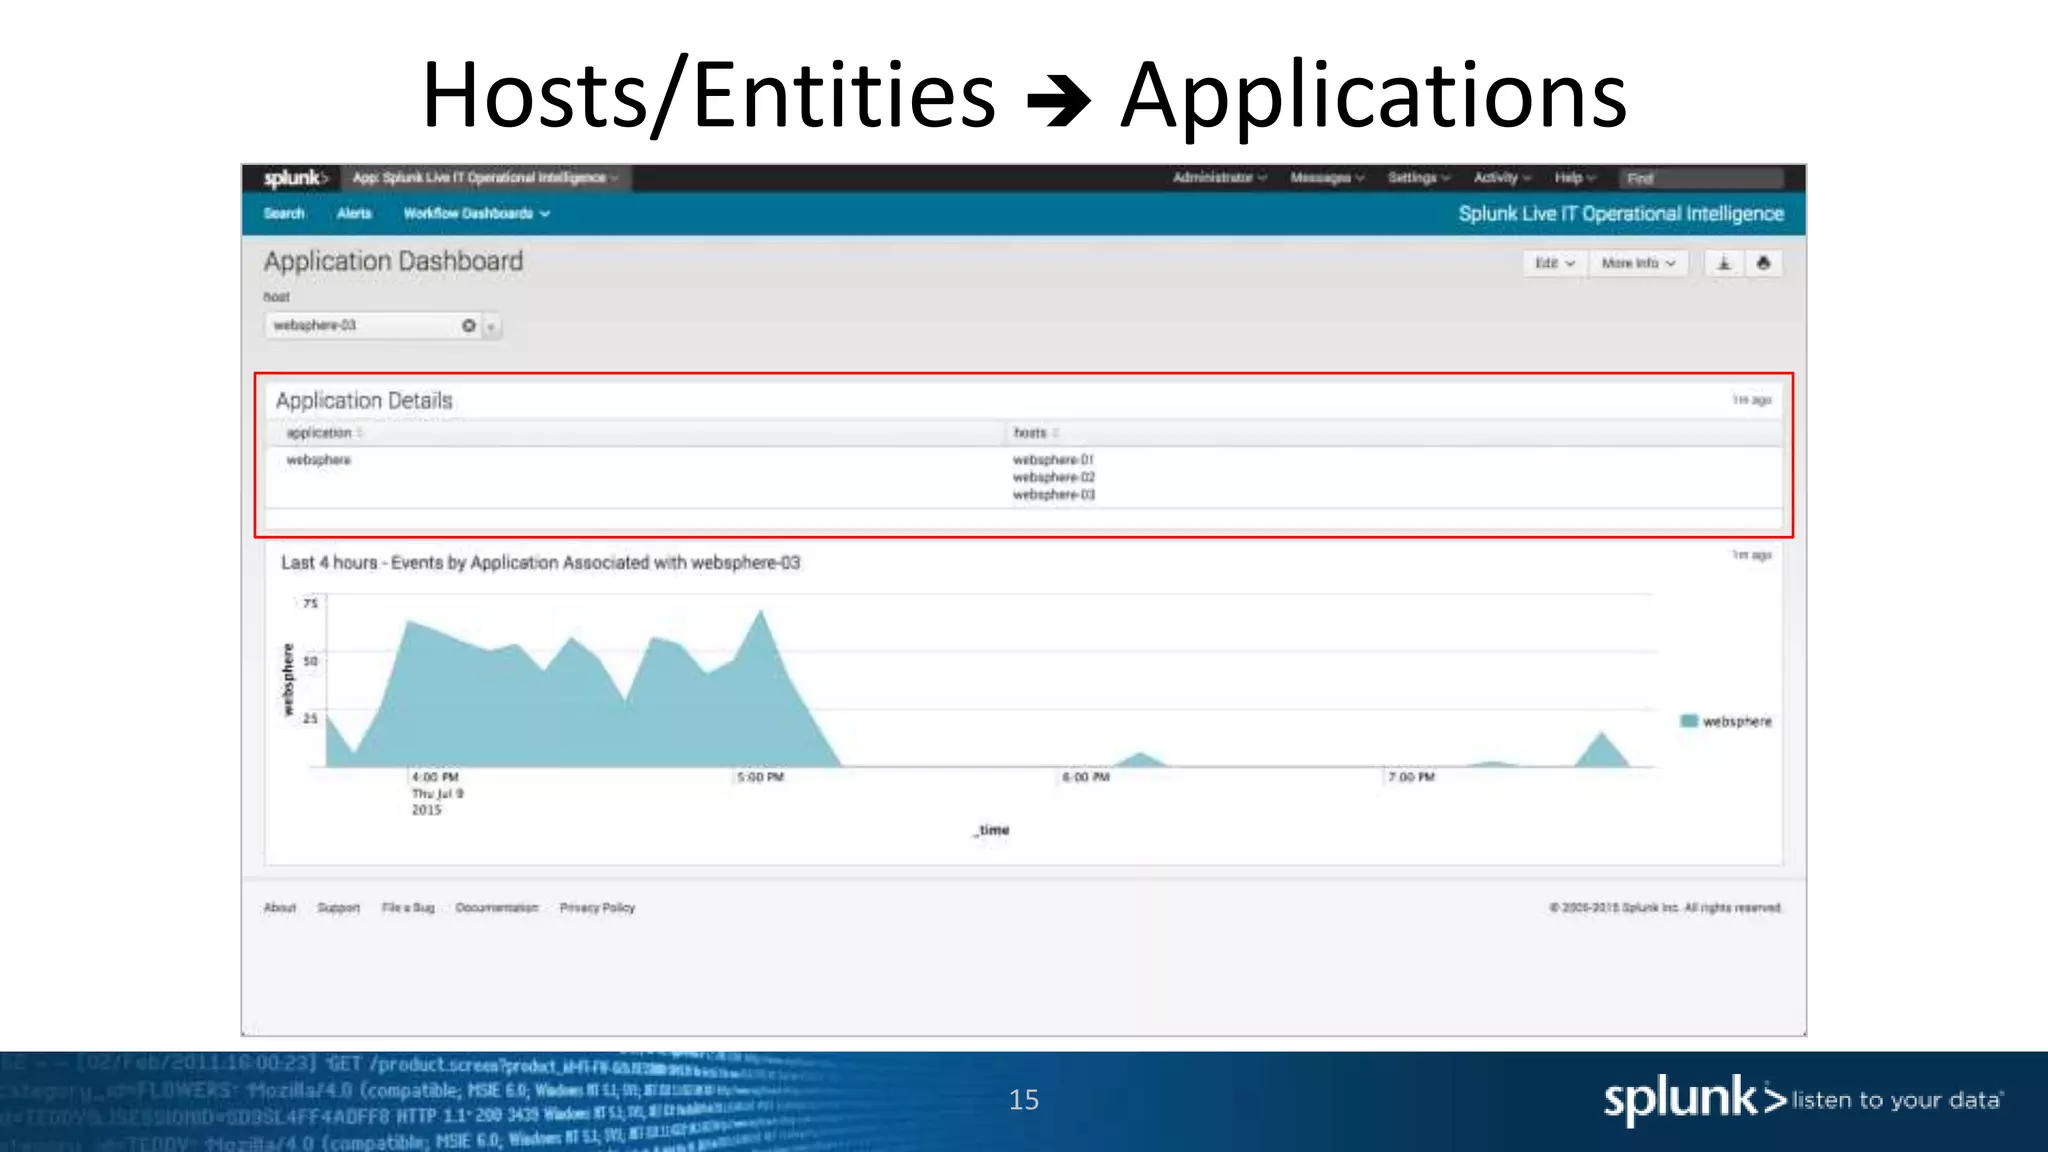Open the host dropdown arrow
Screen dimensions: 2048x1152
pos(491,326)
